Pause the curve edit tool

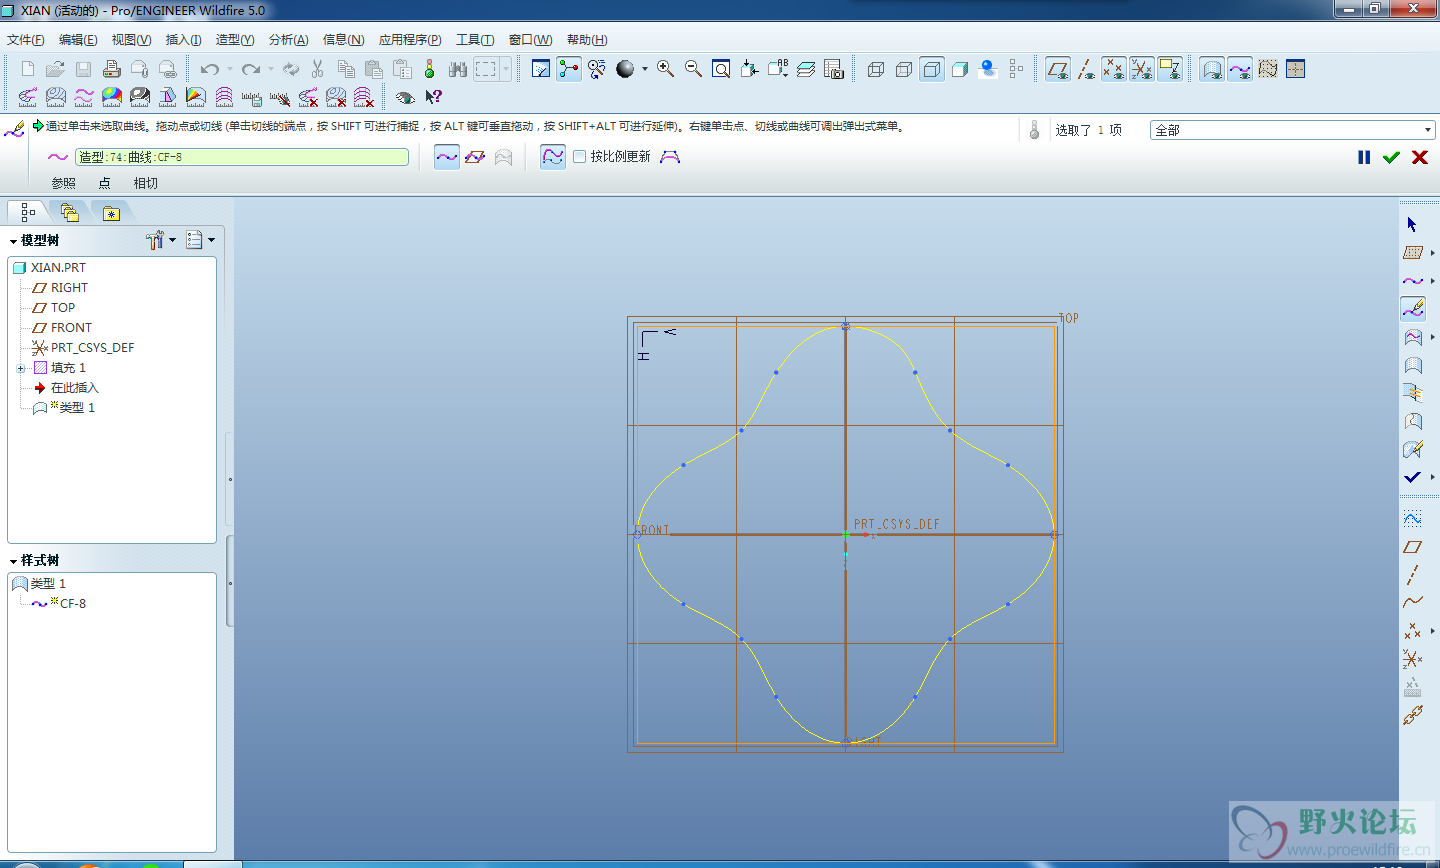(x=1364, y=157)
